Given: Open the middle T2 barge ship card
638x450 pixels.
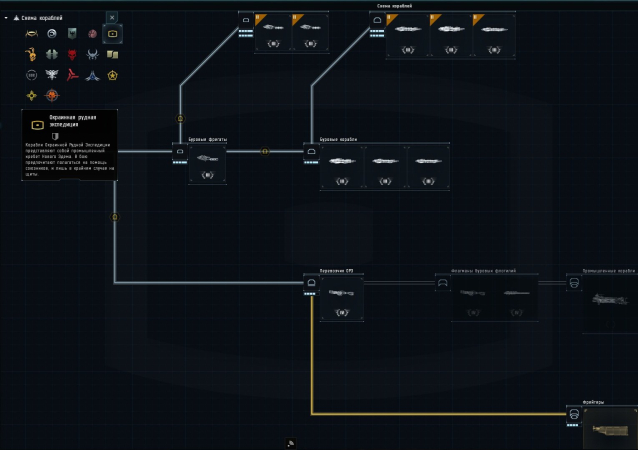Looking at the screenshot, I should [x=451, y=36].
